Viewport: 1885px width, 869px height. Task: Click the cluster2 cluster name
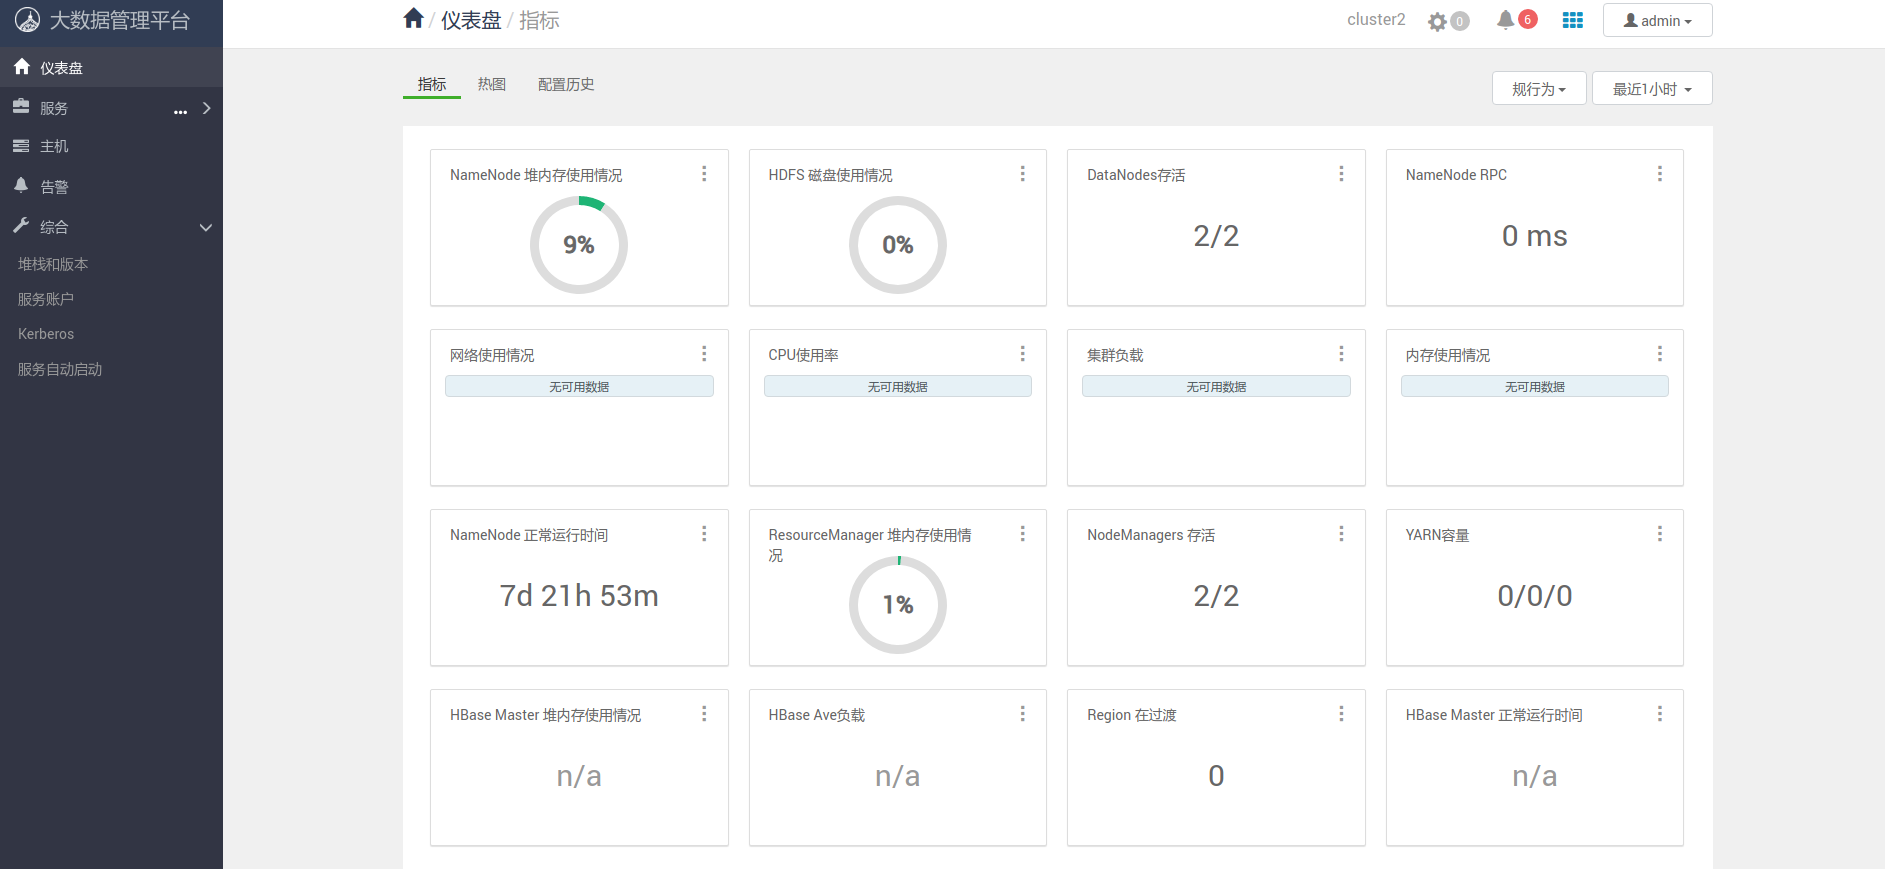click(1376, 20)
